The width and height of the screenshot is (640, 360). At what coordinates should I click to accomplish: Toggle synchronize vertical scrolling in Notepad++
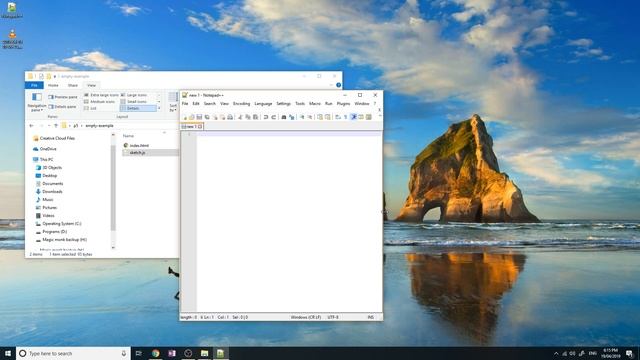click(320, 117)
